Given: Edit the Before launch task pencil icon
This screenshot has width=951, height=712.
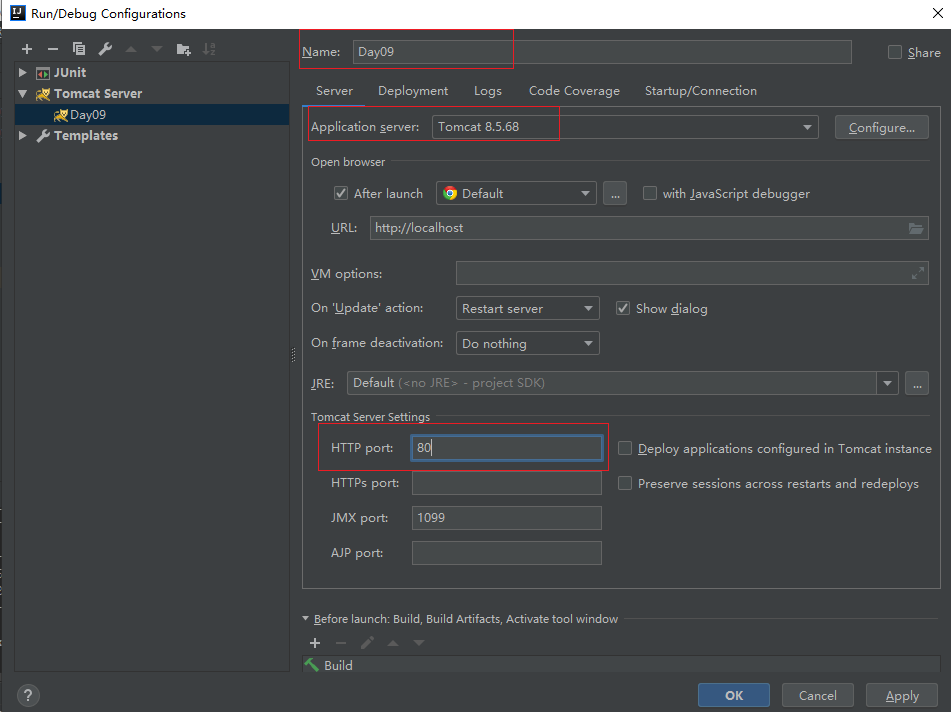Looking at the screenshot, I should pyautogui.click(x=367, y=643).
